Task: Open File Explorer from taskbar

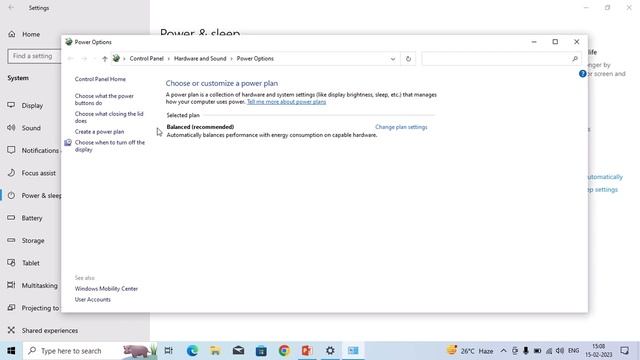Action: point(215,351)
